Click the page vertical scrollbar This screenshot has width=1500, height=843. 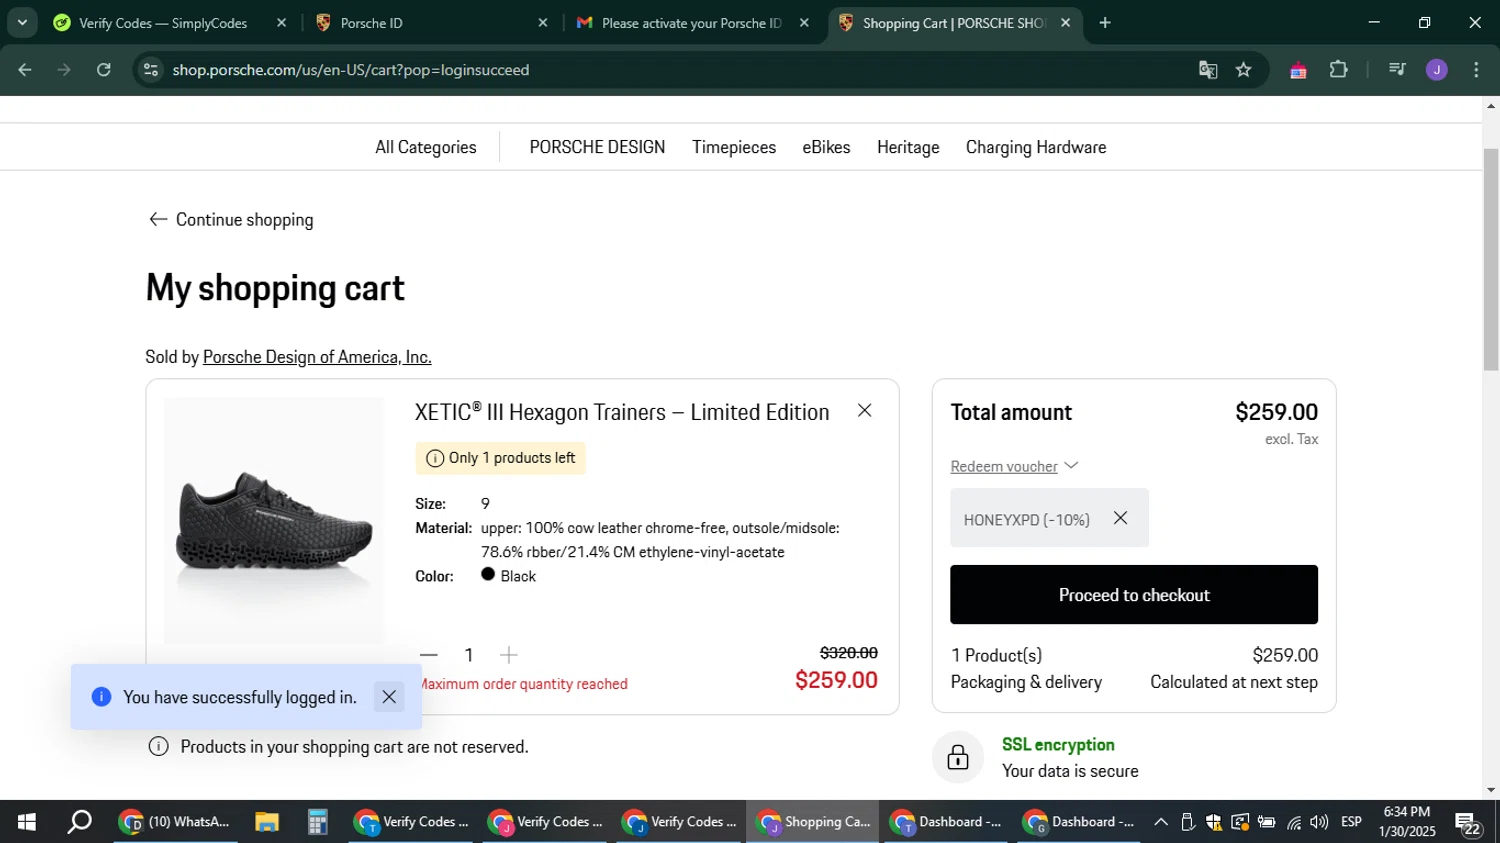pyautogui.click(x=1491, y=260)
